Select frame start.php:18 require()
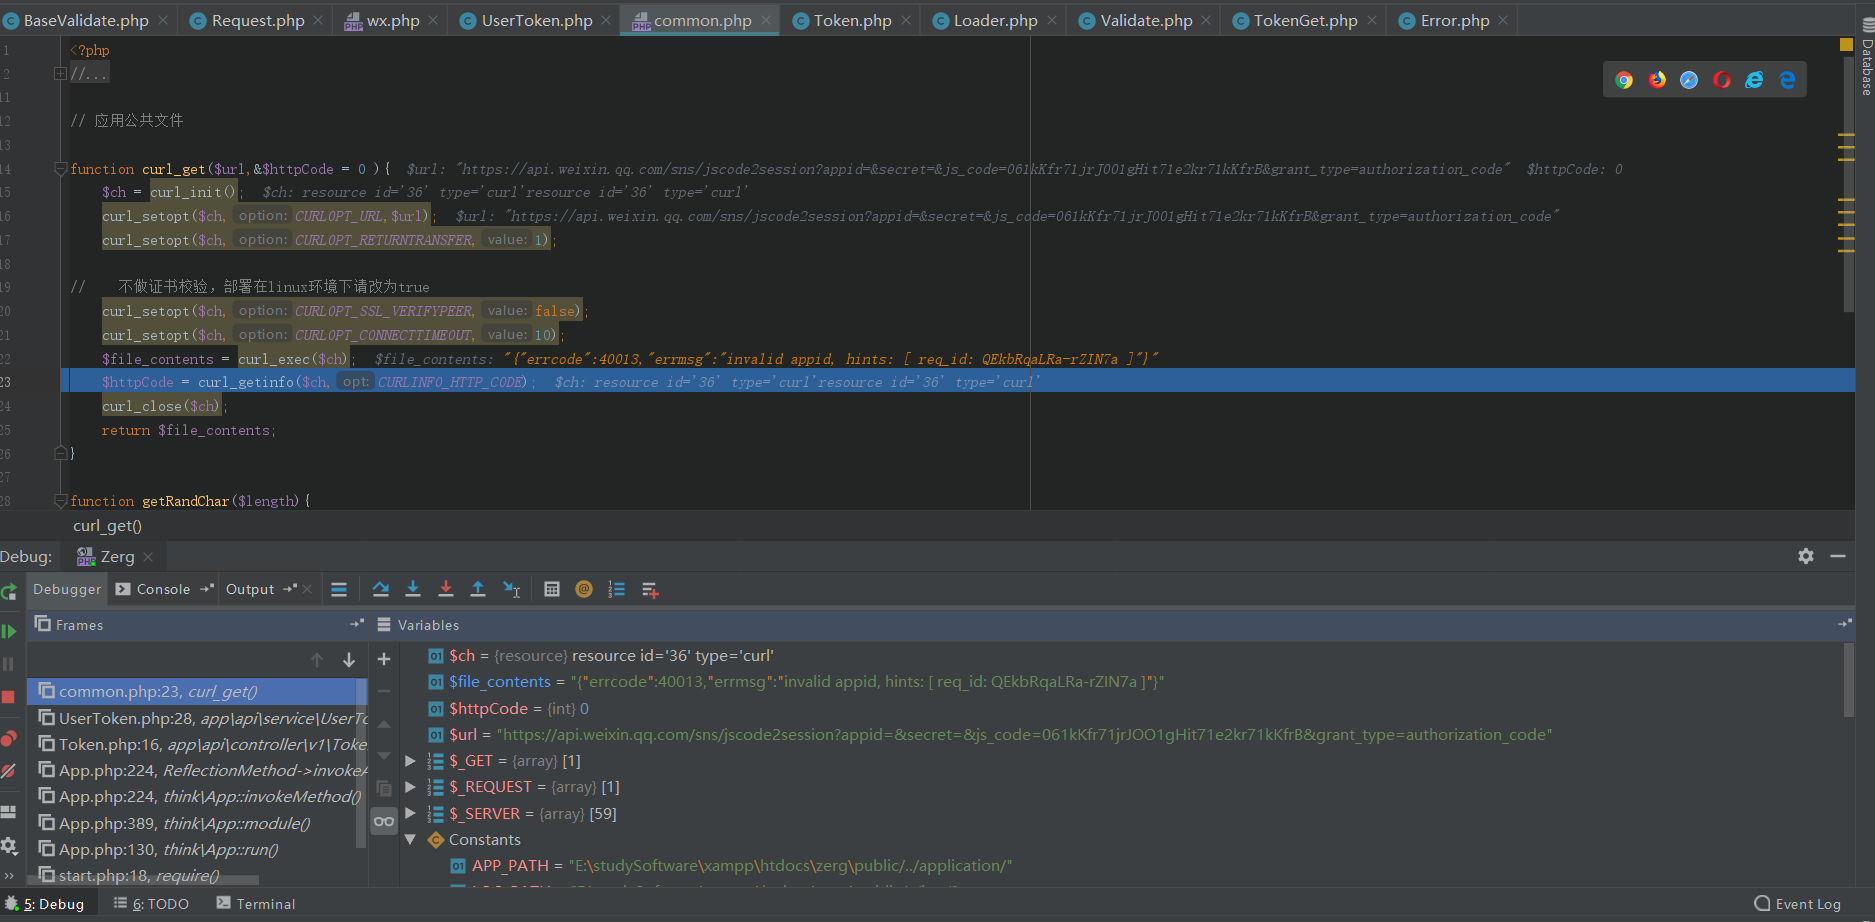1875x922 pixels. pos(198,876)
